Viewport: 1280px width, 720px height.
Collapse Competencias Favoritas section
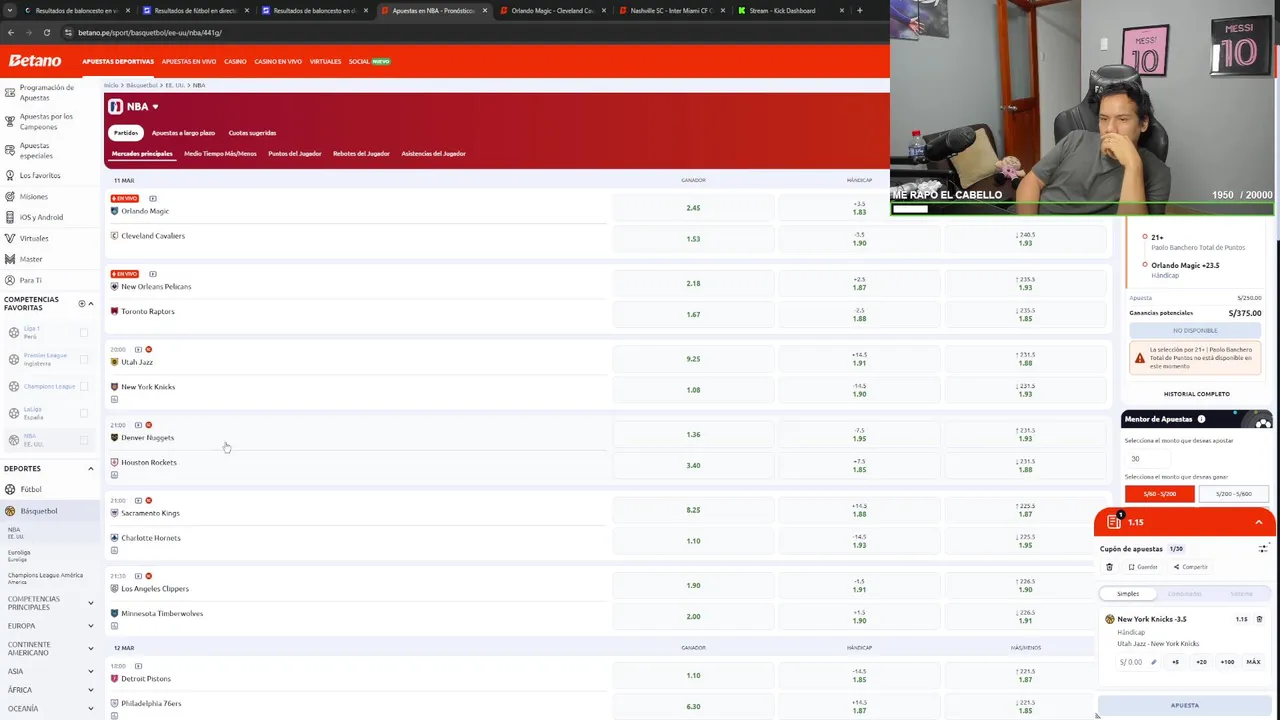pos(90,303)
